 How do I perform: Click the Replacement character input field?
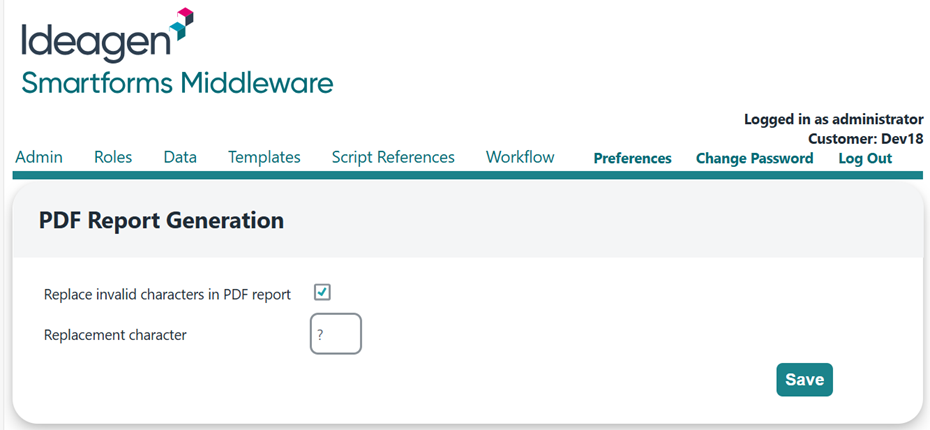click(x=336, y=335)
